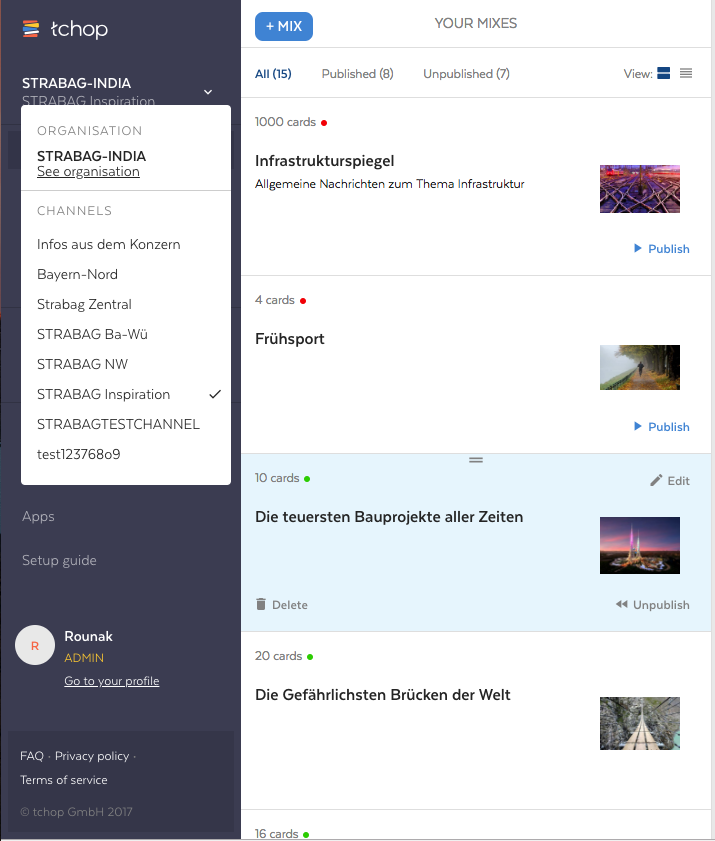The height and width of the screenshot is (841, 715).
Task: Open Apps in the sidebar
Action: pyautogui.click(x=38, y=517)
